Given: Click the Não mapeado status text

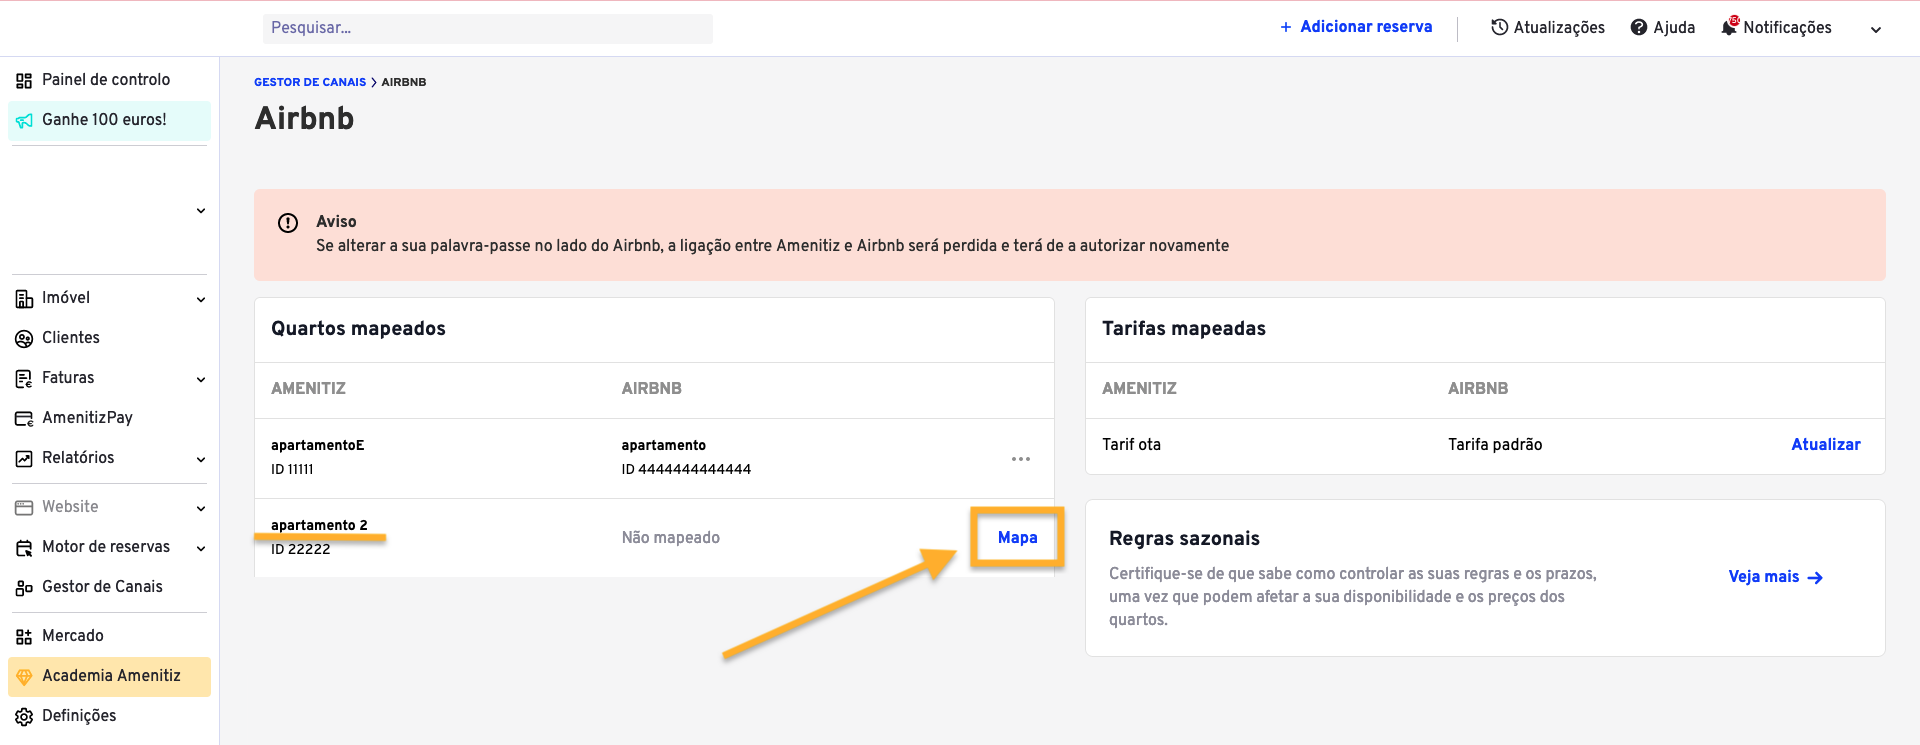Looking at the screenshot, I should (671, 538).
